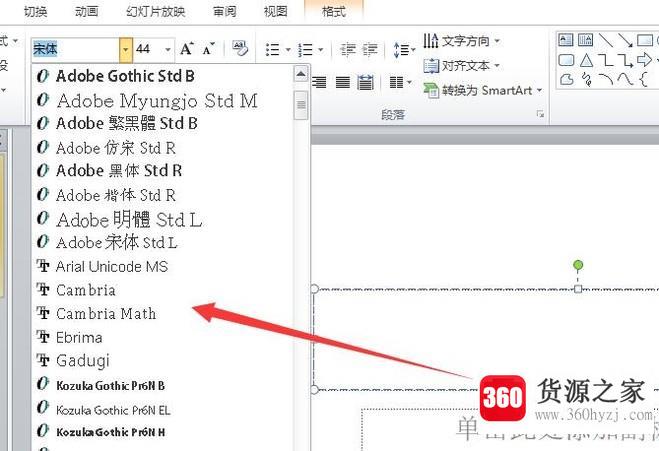Image resolution: width=659 pixels, height=451 pixels.
Task: Choose Adobe Gothic Std B font
Action: point(162,76)
